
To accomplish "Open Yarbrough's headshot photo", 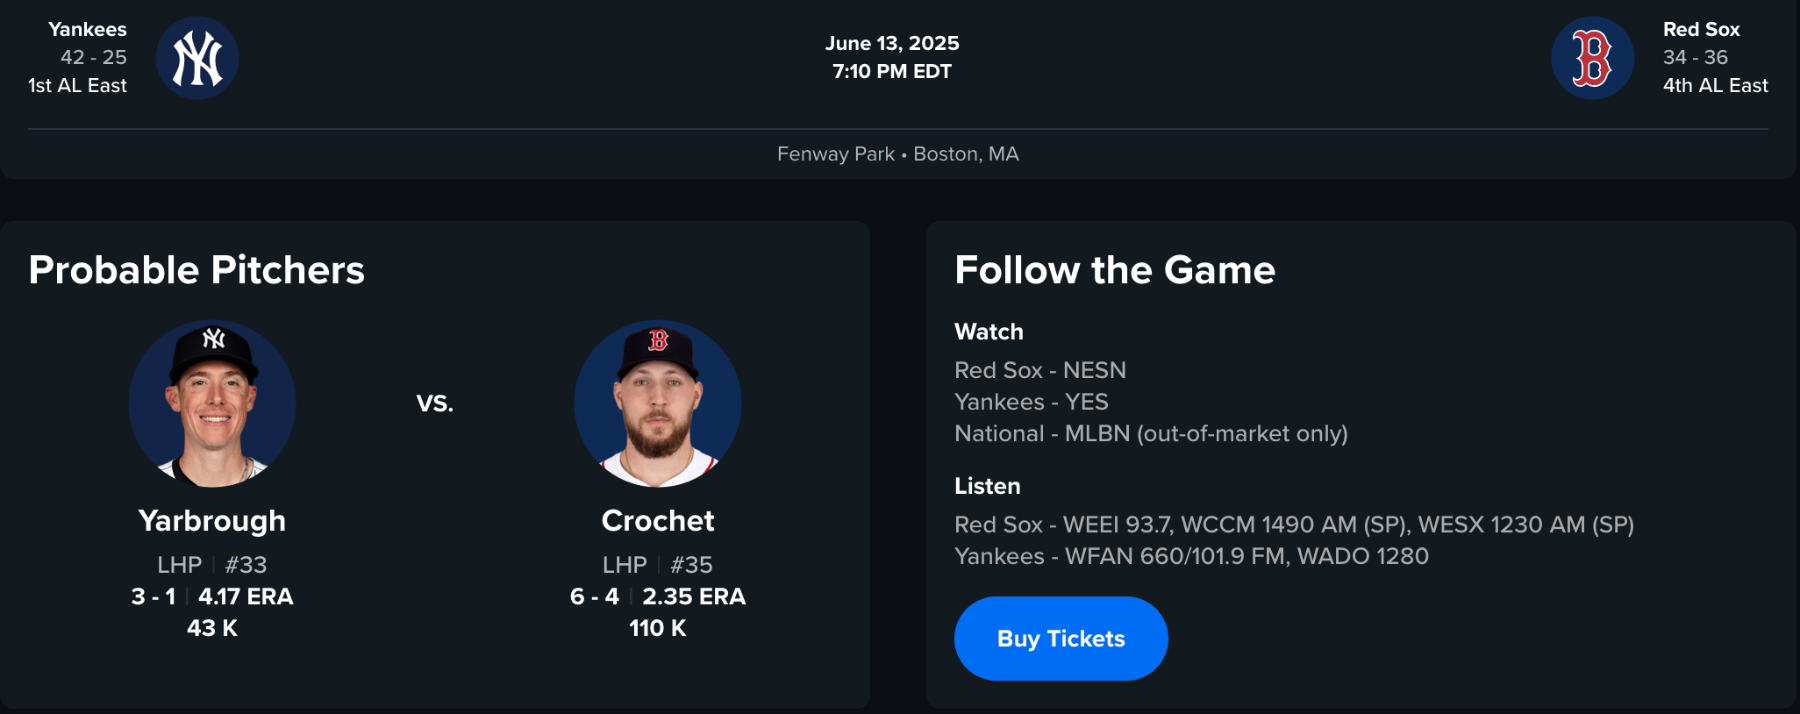I will pos(212,404).
